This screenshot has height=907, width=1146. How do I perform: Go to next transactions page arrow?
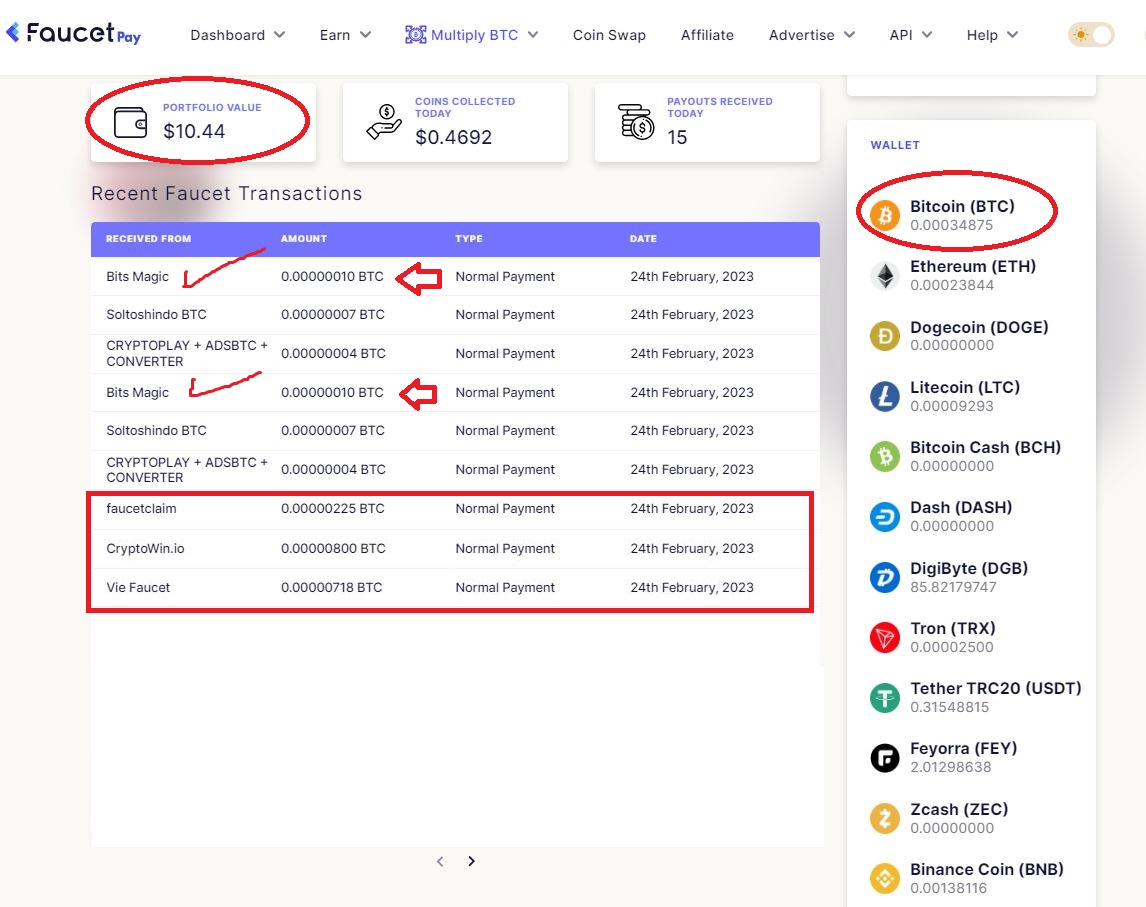(x=471, y=861)
